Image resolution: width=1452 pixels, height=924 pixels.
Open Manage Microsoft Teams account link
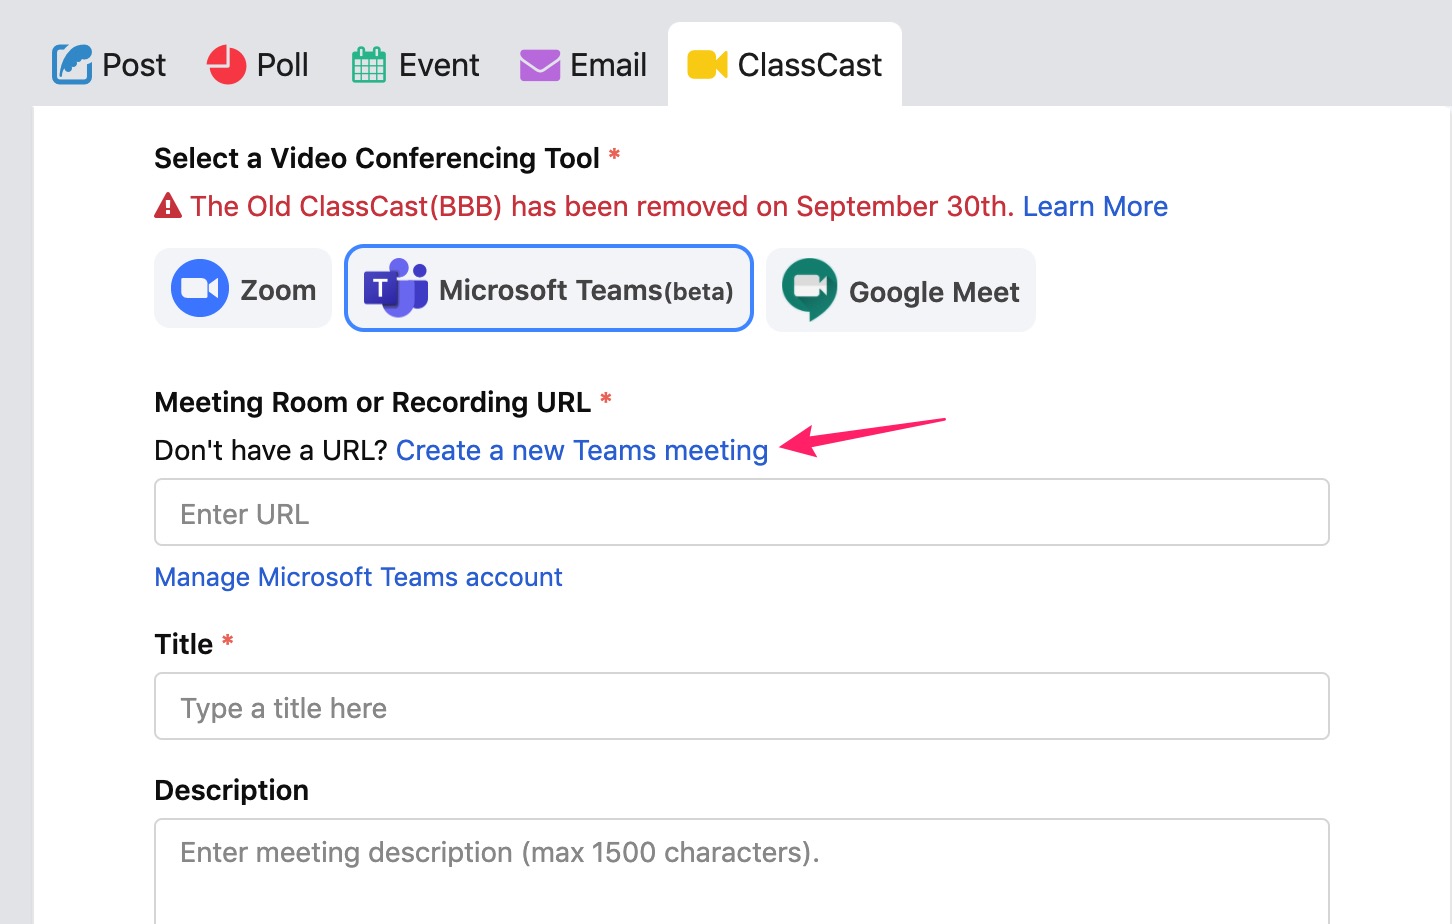358,577
